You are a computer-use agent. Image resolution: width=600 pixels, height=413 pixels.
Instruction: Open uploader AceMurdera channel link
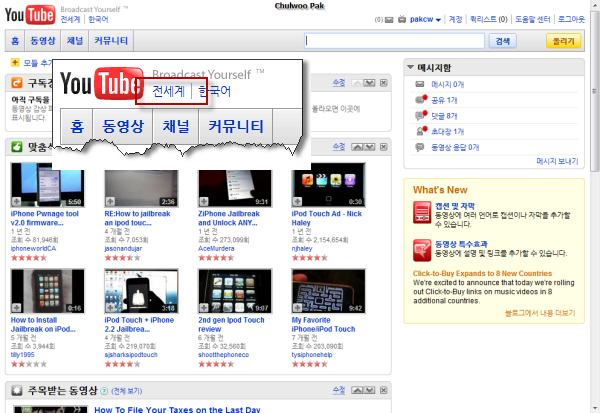(216, 248)
